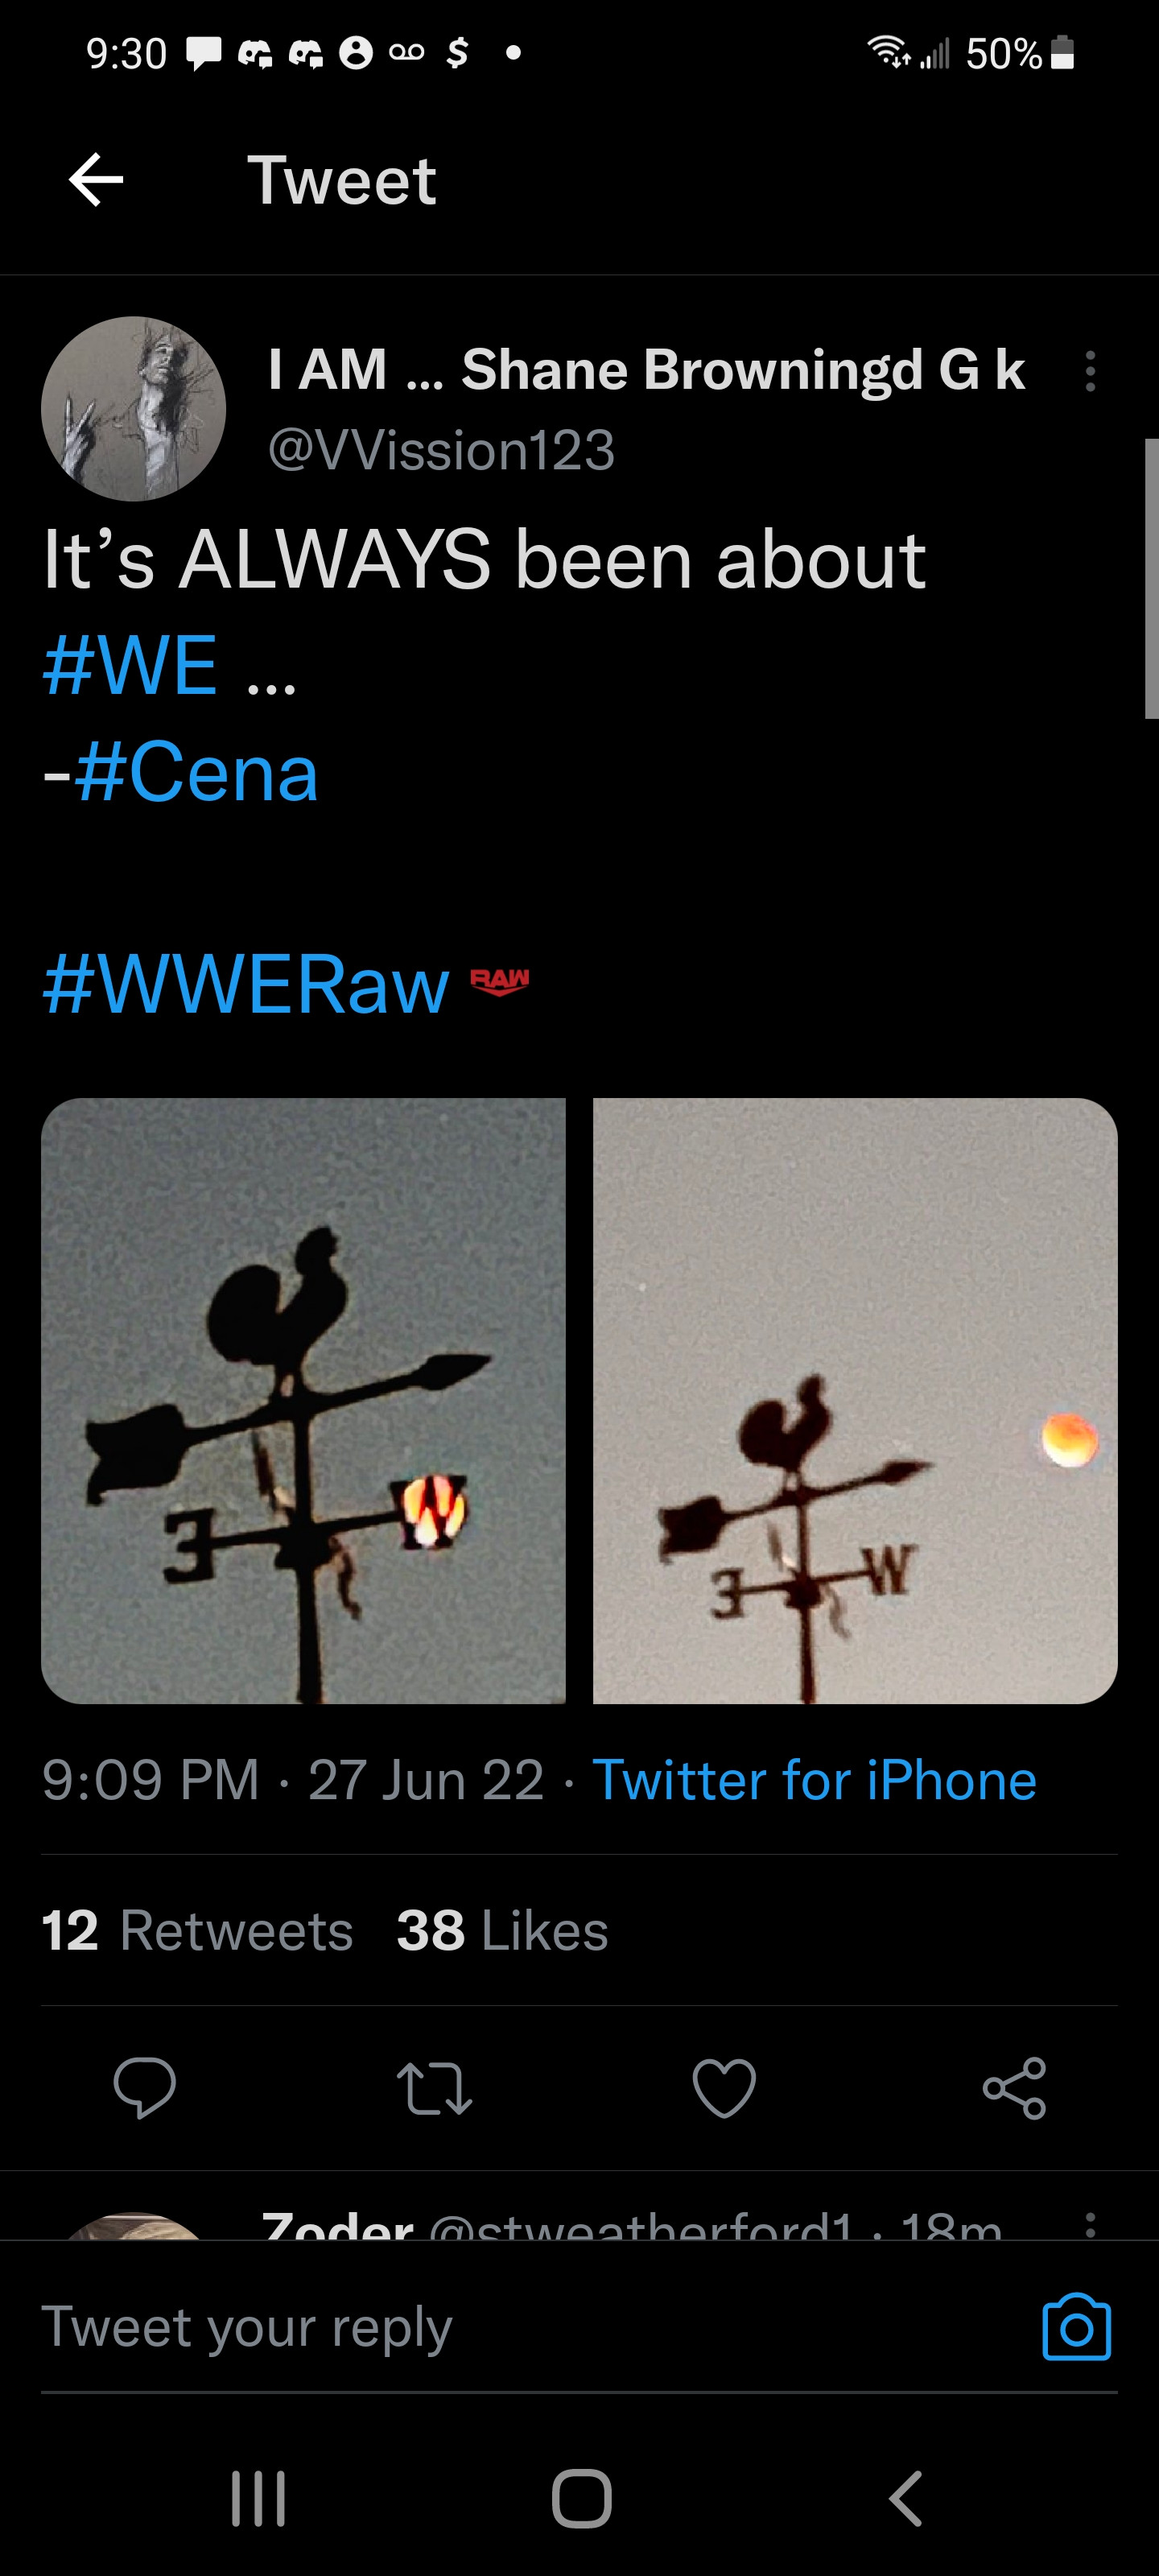Like the tweet with the heart icon

724,2088
